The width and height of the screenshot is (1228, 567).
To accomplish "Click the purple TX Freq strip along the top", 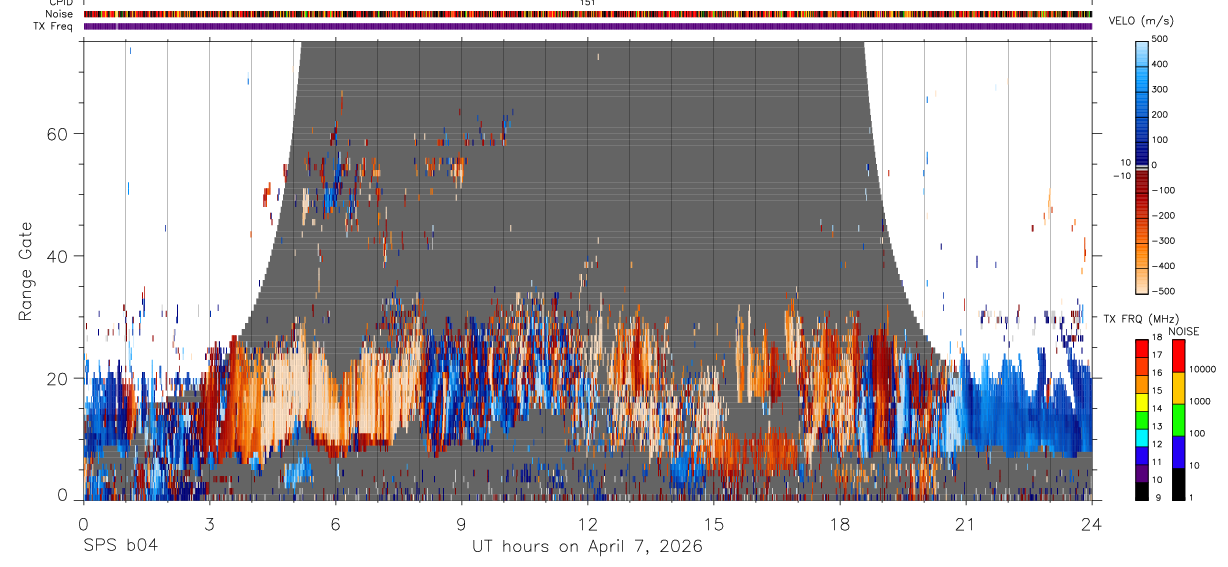I will click(x=588, y=26).
